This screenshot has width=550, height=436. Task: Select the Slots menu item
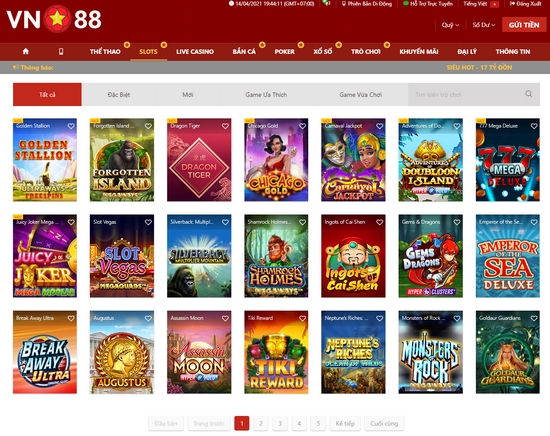pos(148,52)
